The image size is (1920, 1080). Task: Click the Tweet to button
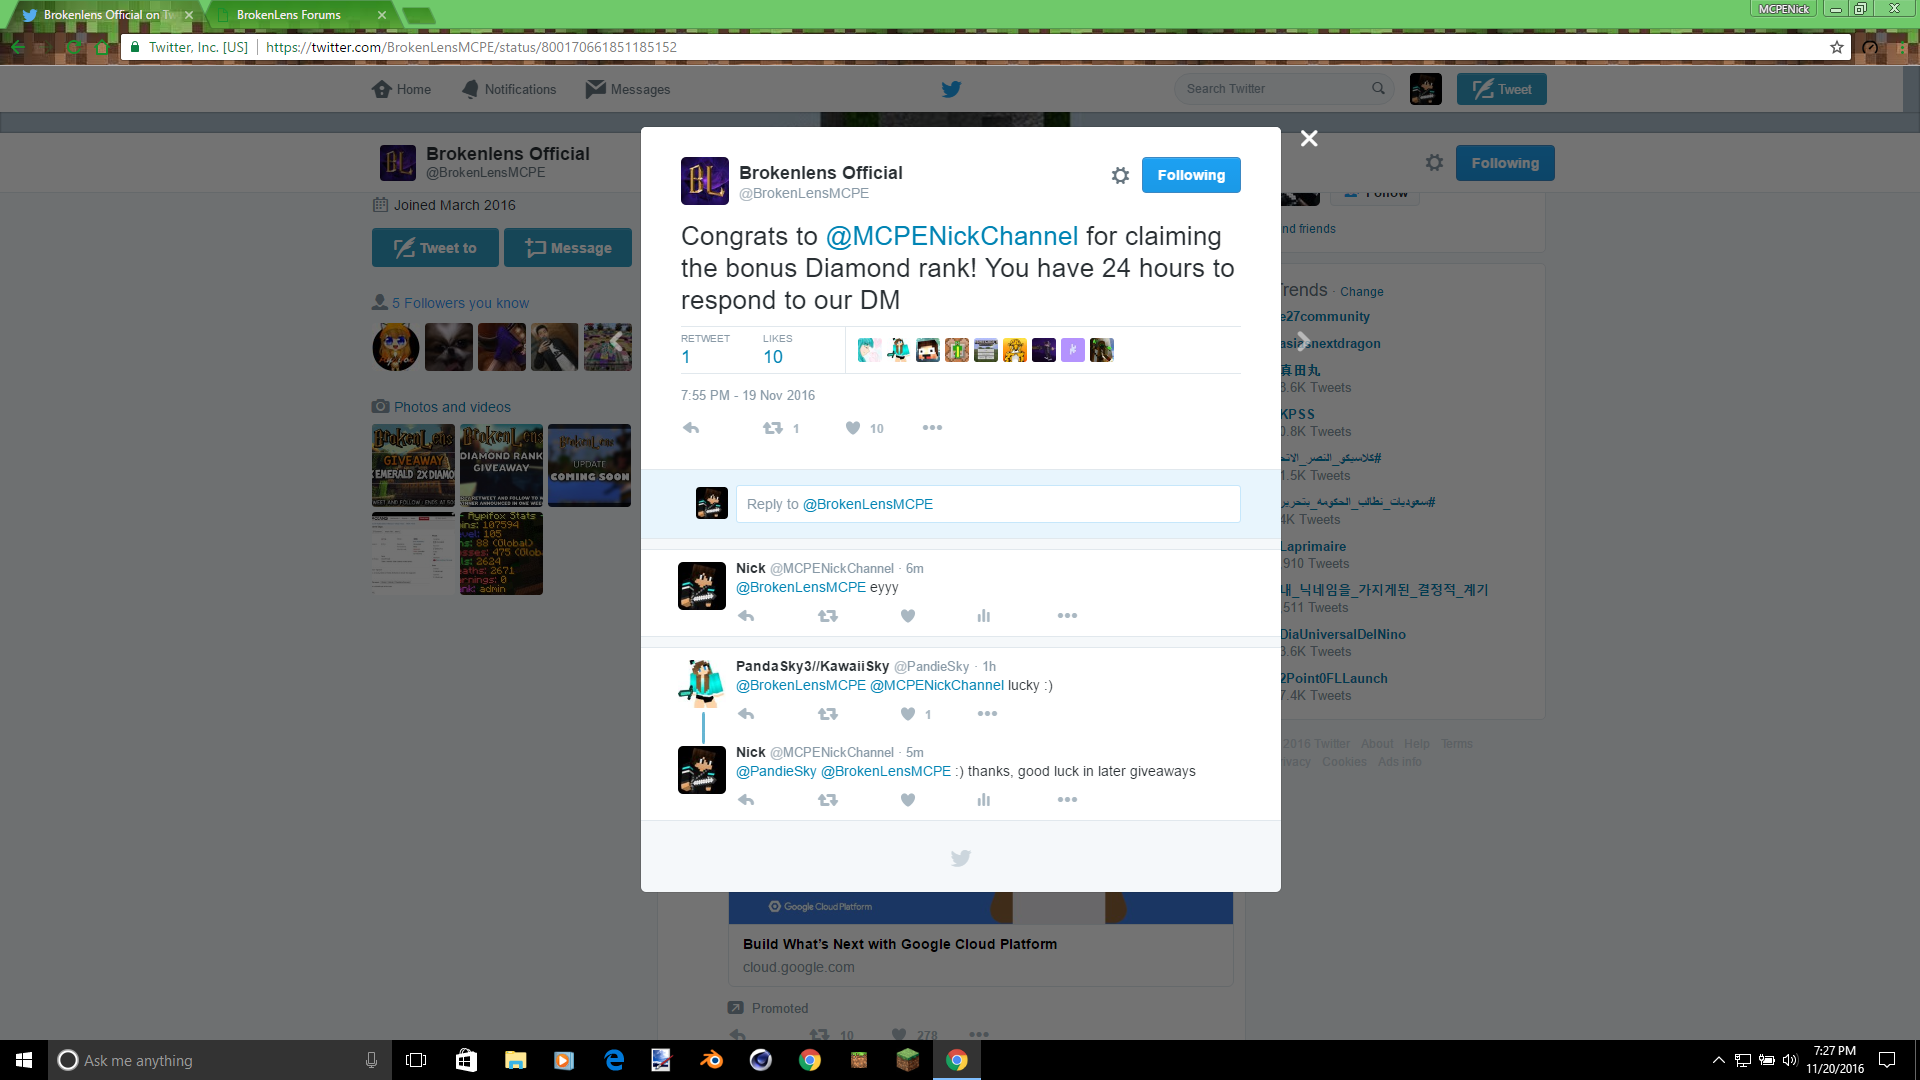point(435,248)
